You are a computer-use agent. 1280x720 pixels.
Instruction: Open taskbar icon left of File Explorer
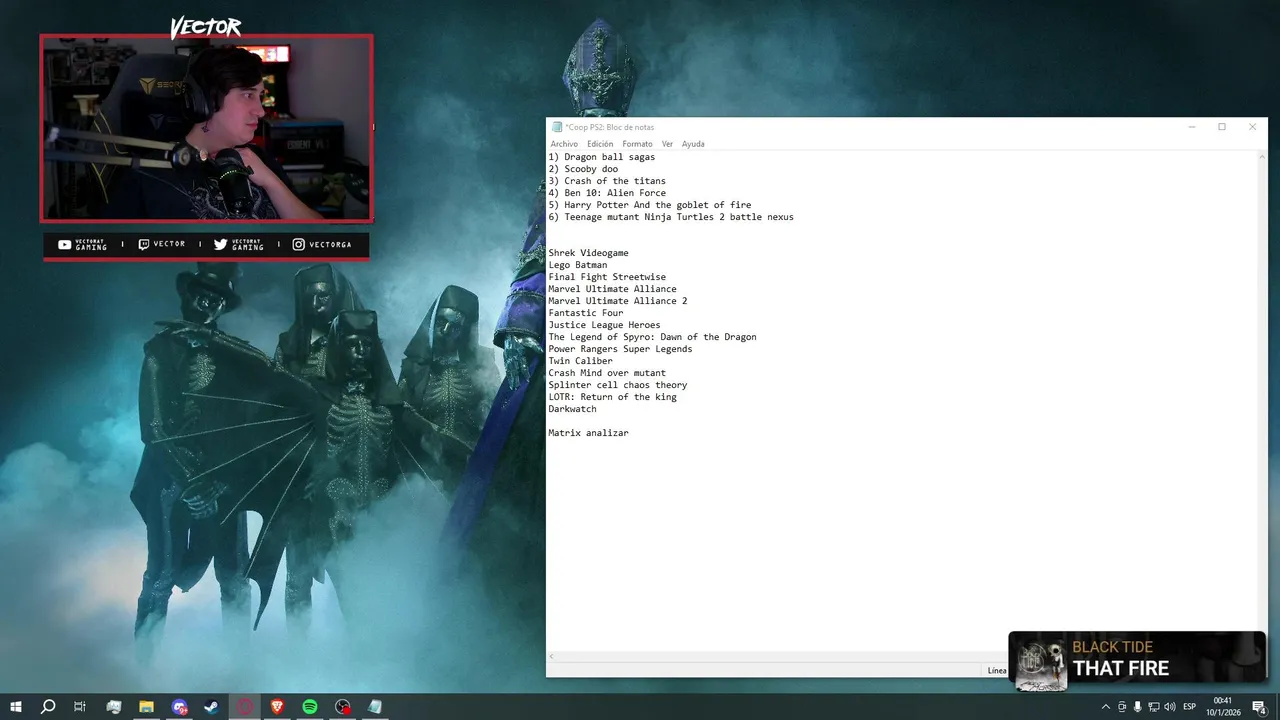point(114,707)
